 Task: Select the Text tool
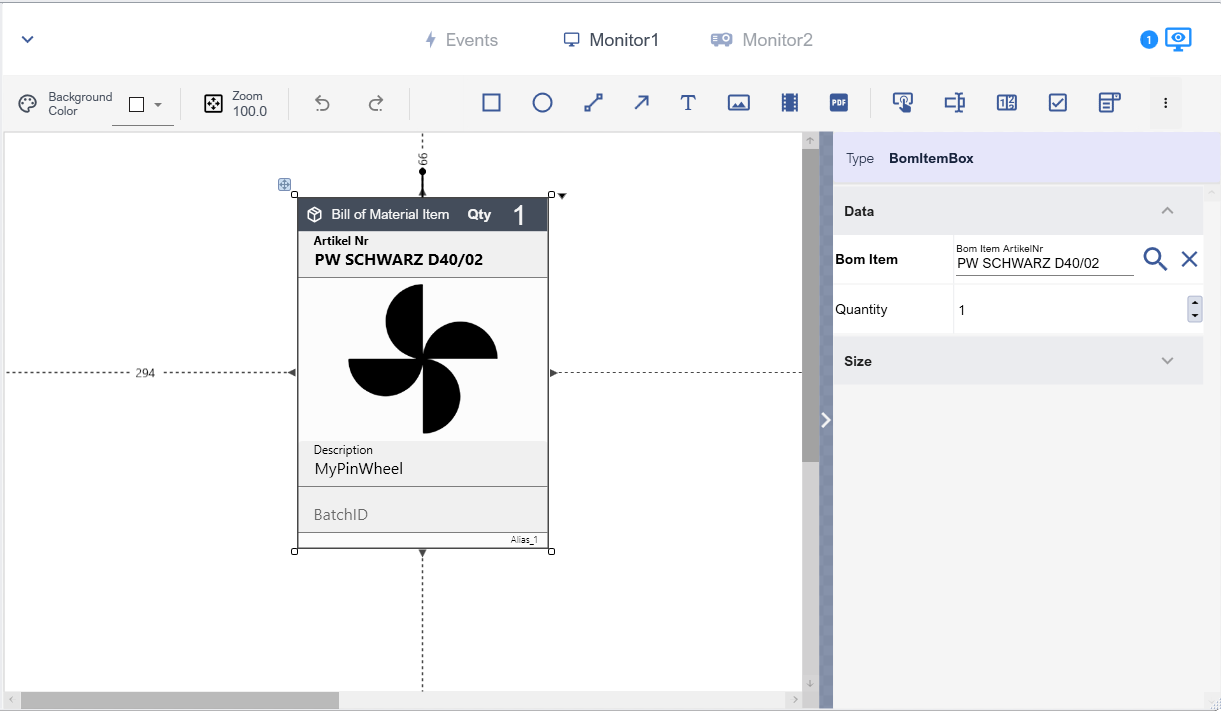click(x=688, y=103)
